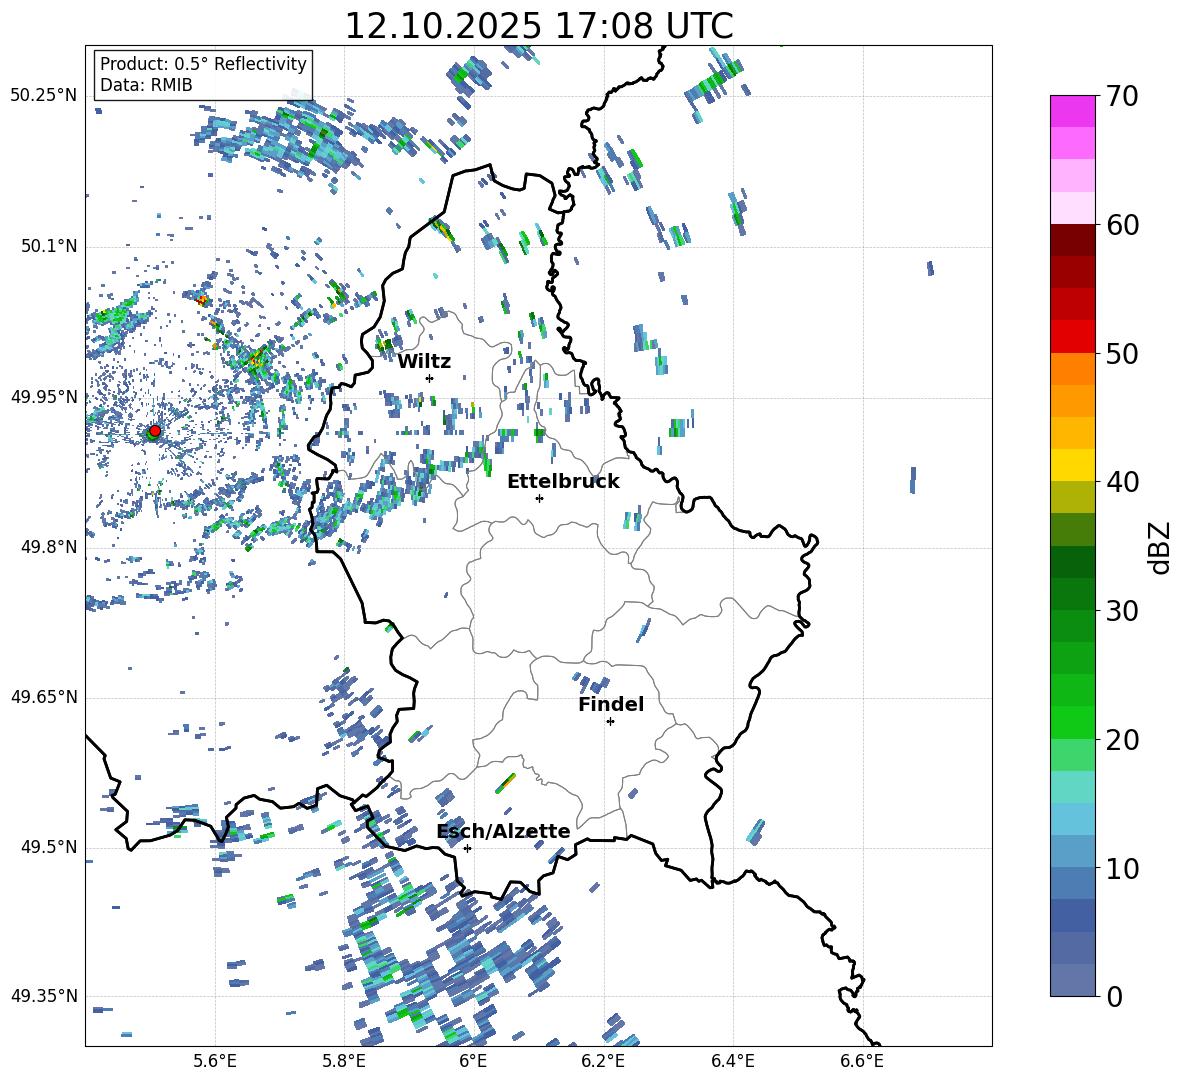The height and width of the screenshot is (1081, 1184).
Task: Click the 49.8°N latitude tick label
Action: click(x=48, y=547)
